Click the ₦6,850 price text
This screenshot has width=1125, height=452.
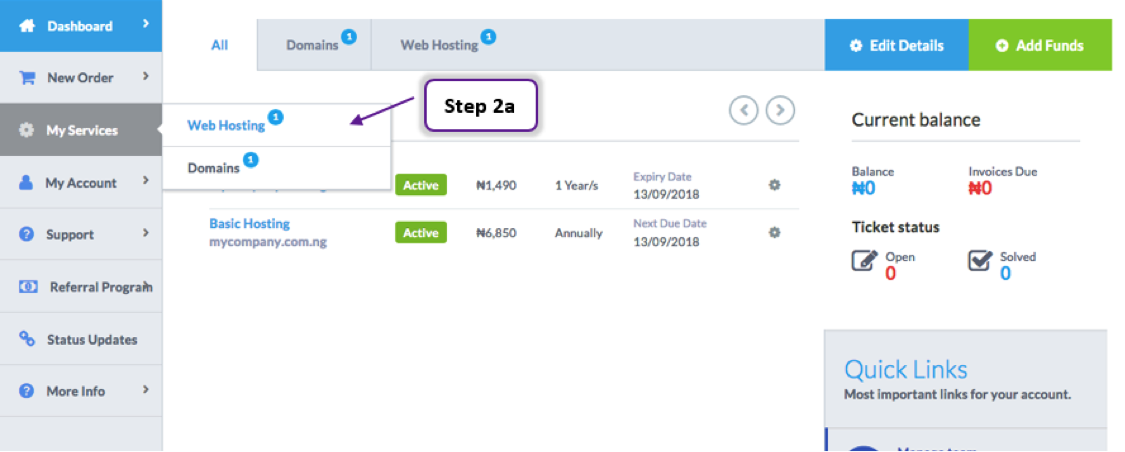(496, 233)
